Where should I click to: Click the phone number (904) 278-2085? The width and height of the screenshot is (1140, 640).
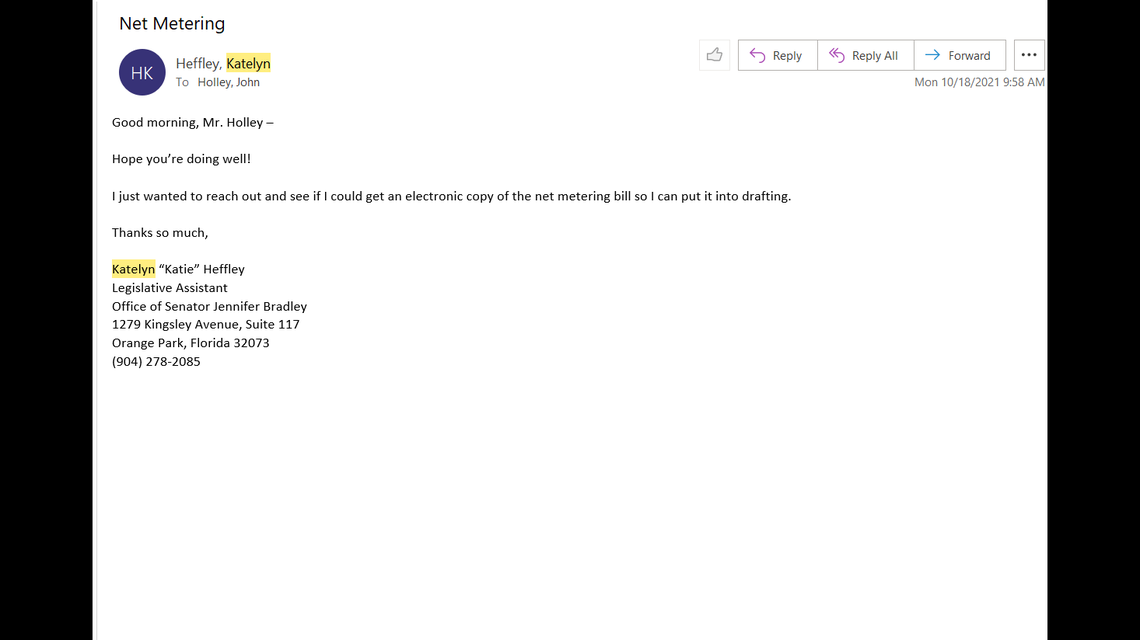156,361
